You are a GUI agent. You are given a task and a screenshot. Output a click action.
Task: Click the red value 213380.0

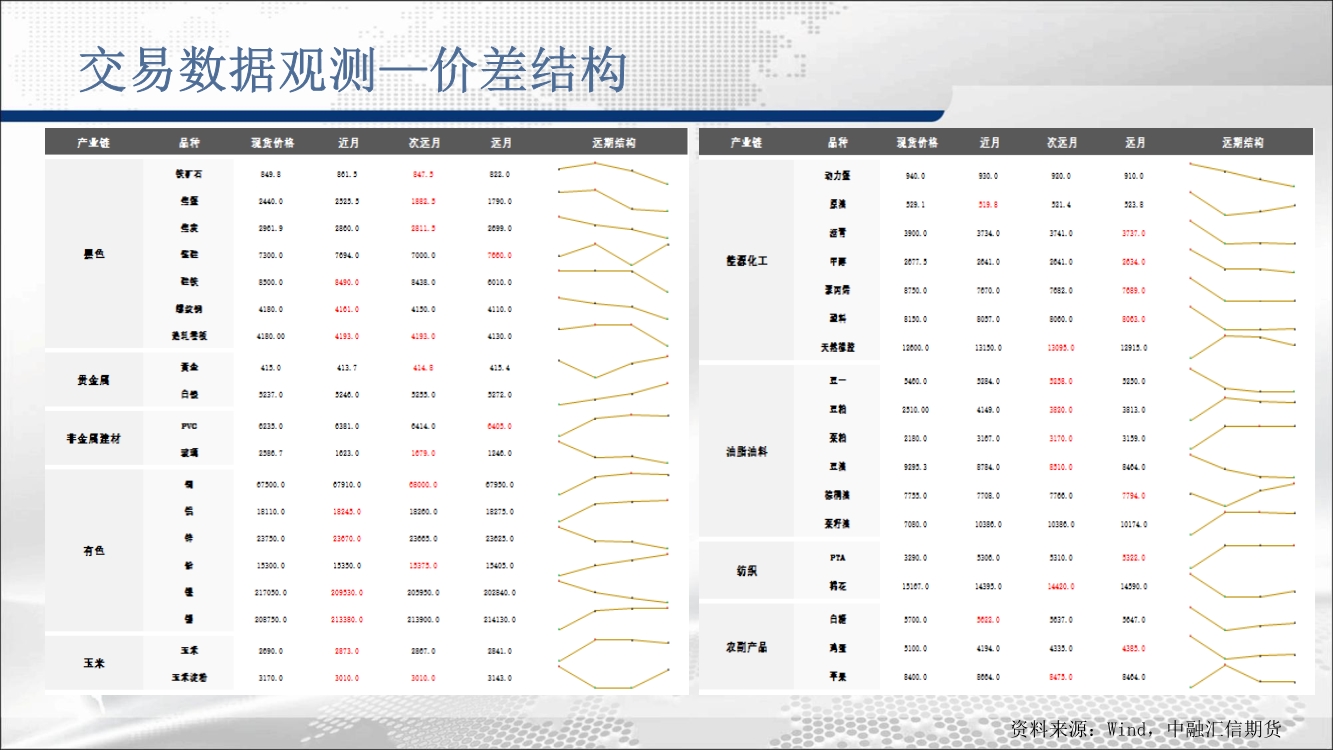(x=348, y=619)
